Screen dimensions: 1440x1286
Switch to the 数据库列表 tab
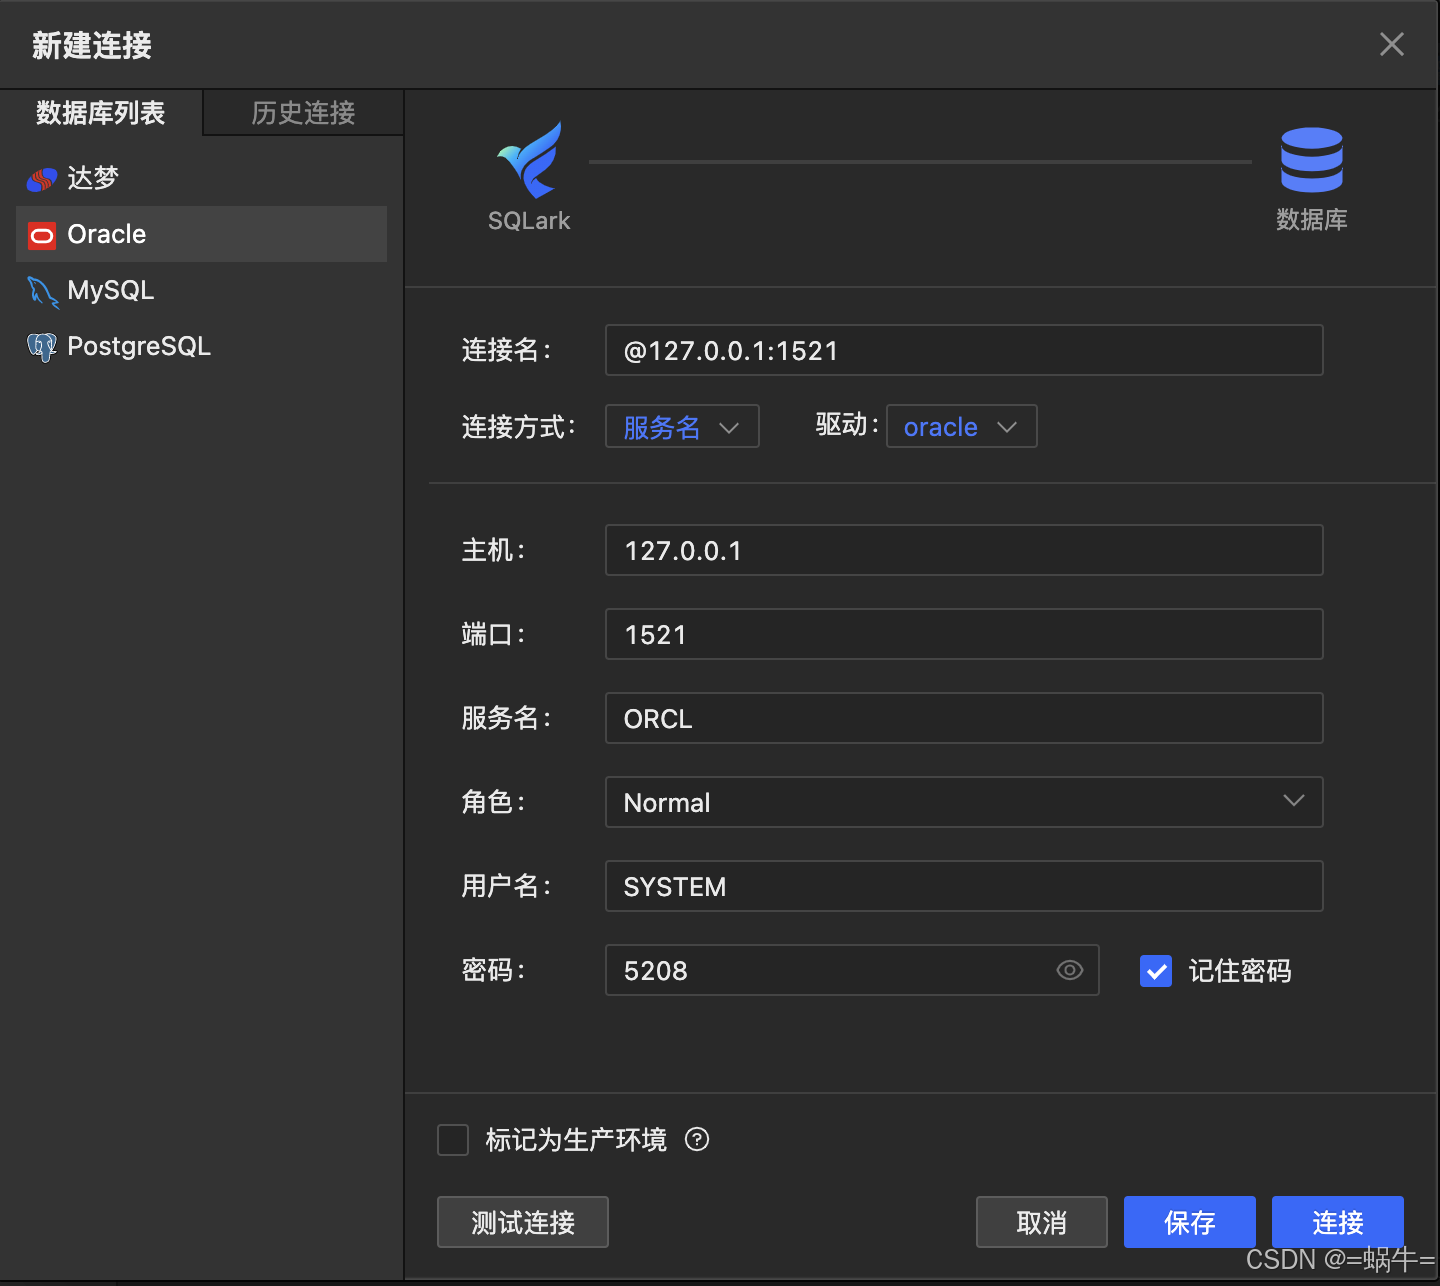click(101, 112)
